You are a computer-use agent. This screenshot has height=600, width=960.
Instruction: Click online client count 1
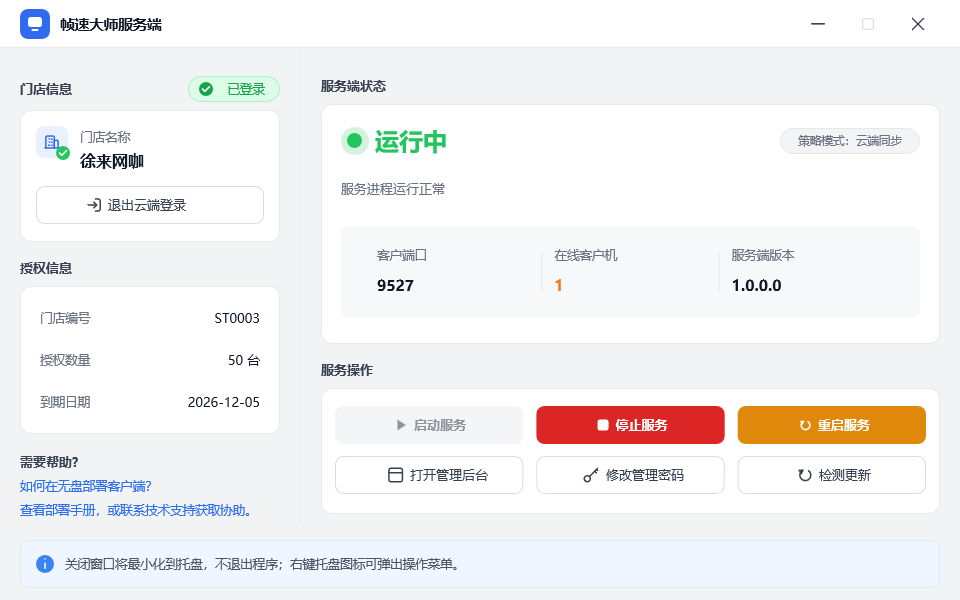(x=558, y=285)
